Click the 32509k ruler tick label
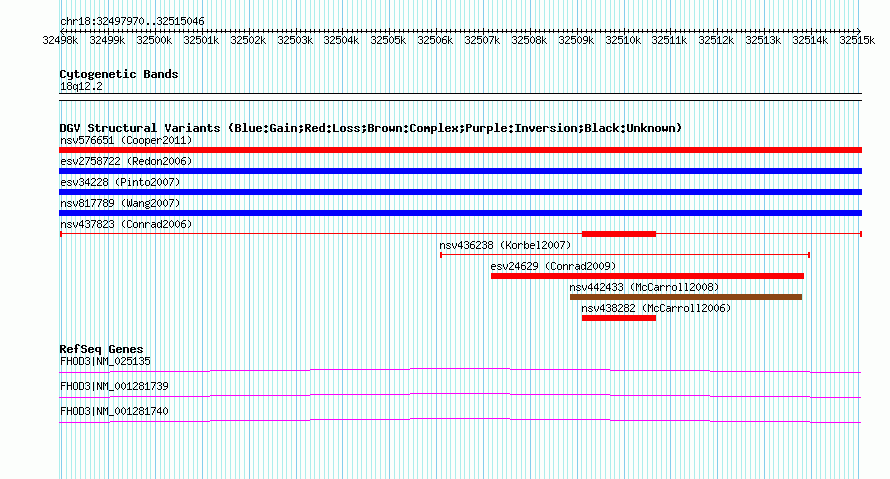The height and width of the screenshot is (479, 890). [576, 40]
